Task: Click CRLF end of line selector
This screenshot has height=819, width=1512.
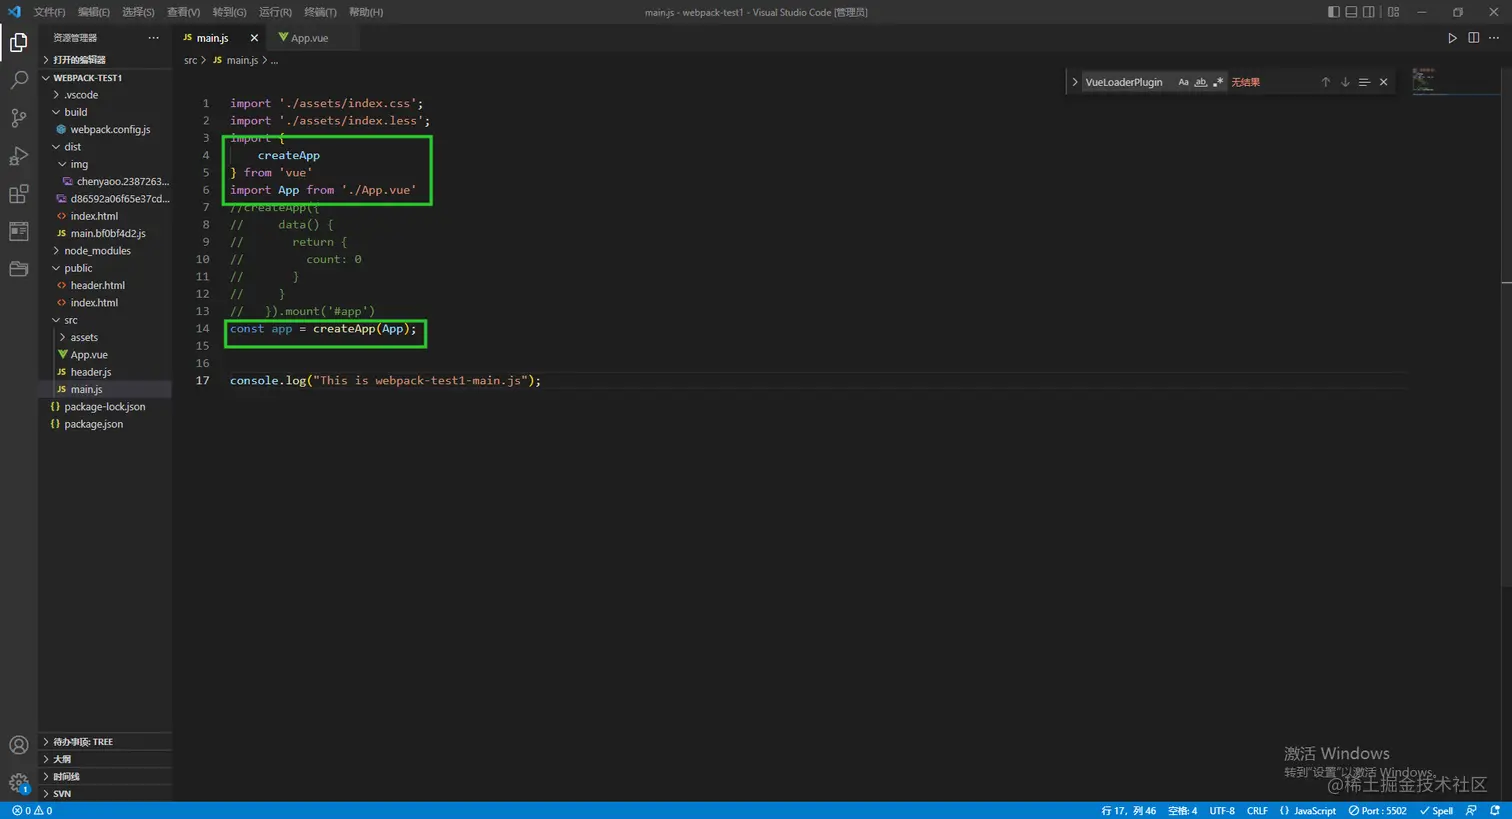Action: click(x=1257, y=811)
